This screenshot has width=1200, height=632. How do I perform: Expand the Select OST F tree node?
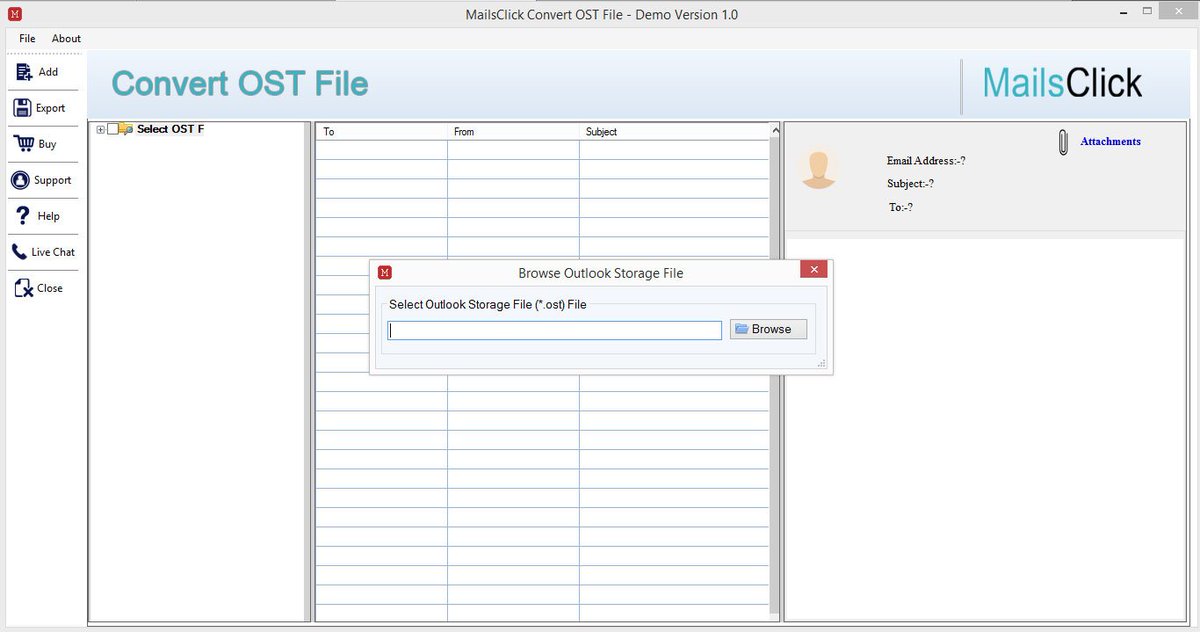(x=101, y=129)
